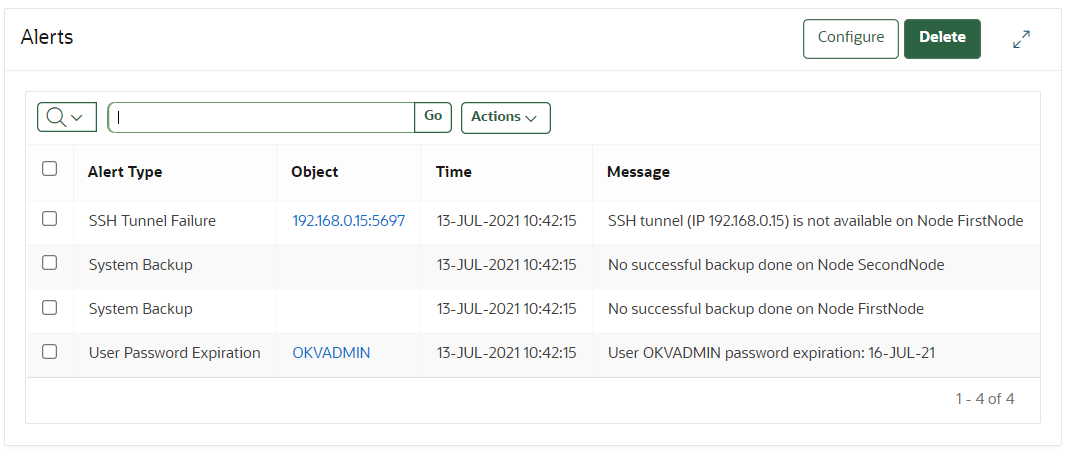Select the SecondNode System Backup alert checkbox
Image resolution: width=1067 pixels, height=455 pixels.
coord(49,263)
